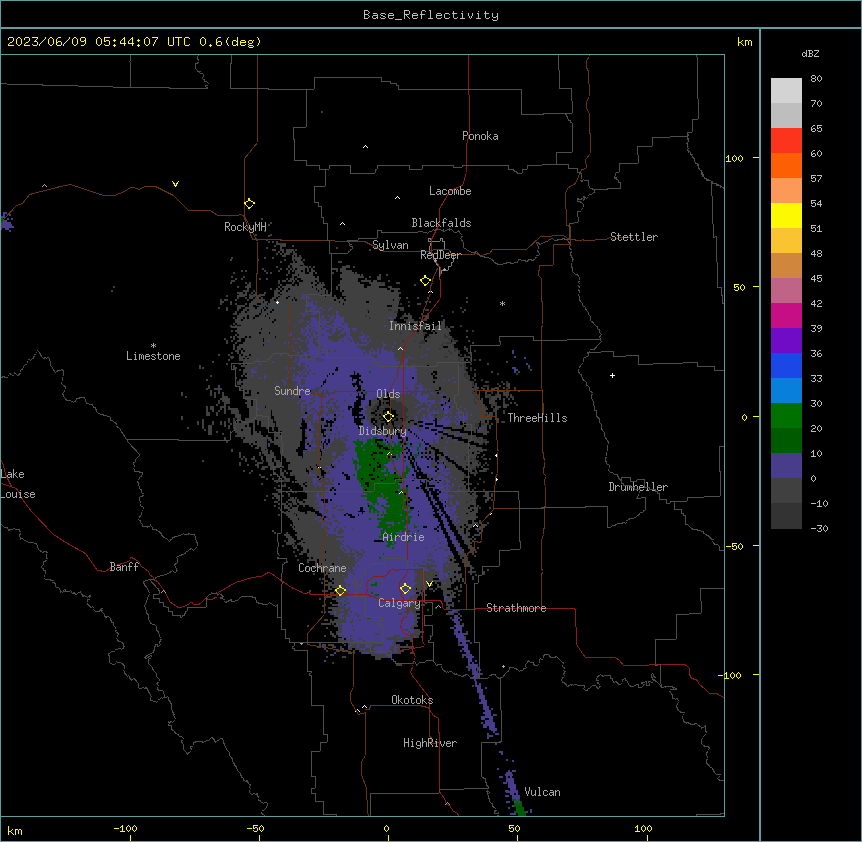Click the white asterisk east of Innisfail
Screen dimensions: 862x842
pyautogui.click(x=502, y=304)
